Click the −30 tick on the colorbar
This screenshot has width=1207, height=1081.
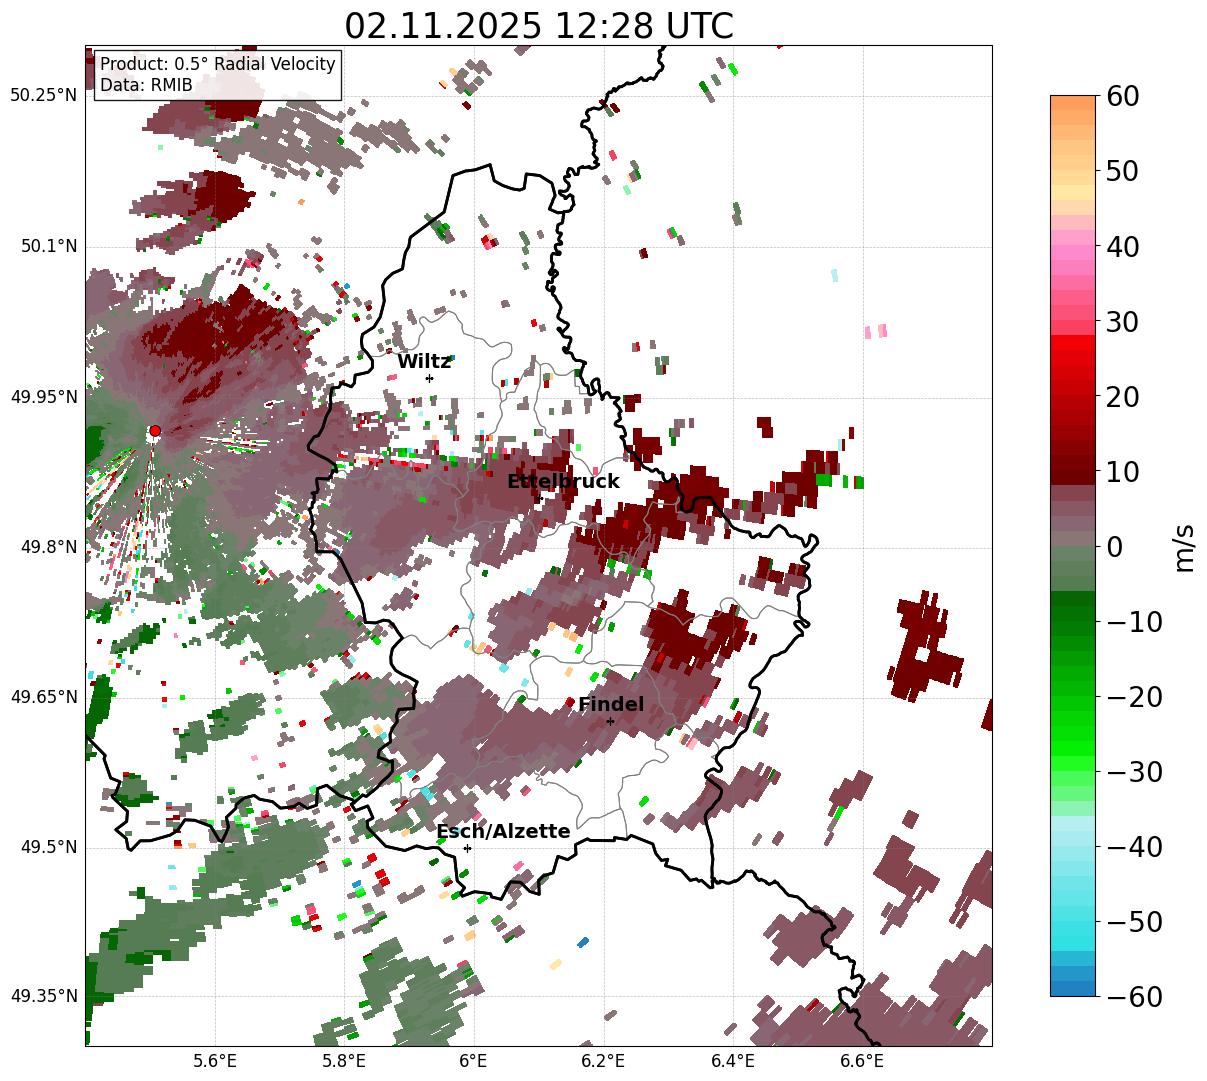coord(1135,772)
